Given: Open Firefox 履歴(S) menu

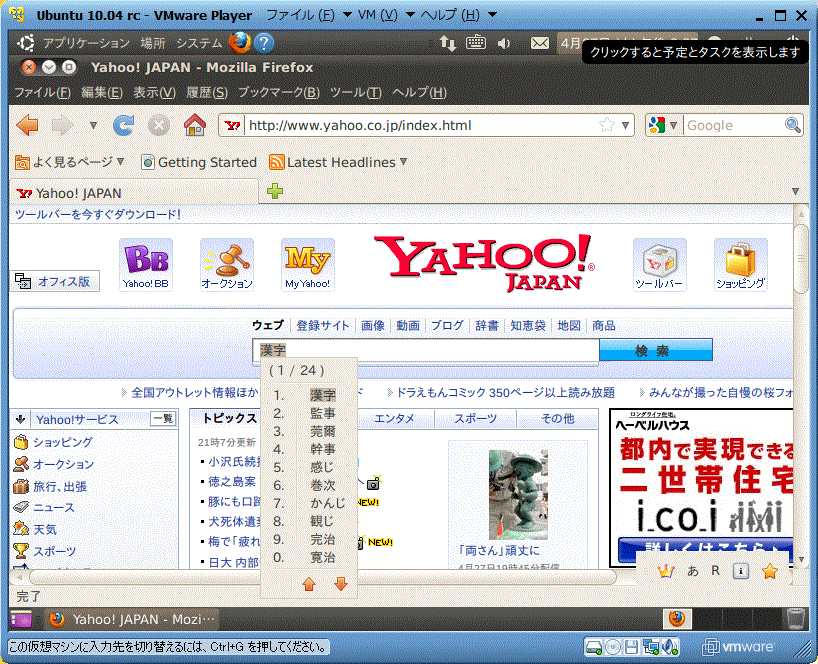Looking at the screenshot, I should pyautogui.click(x=207, y=92).
